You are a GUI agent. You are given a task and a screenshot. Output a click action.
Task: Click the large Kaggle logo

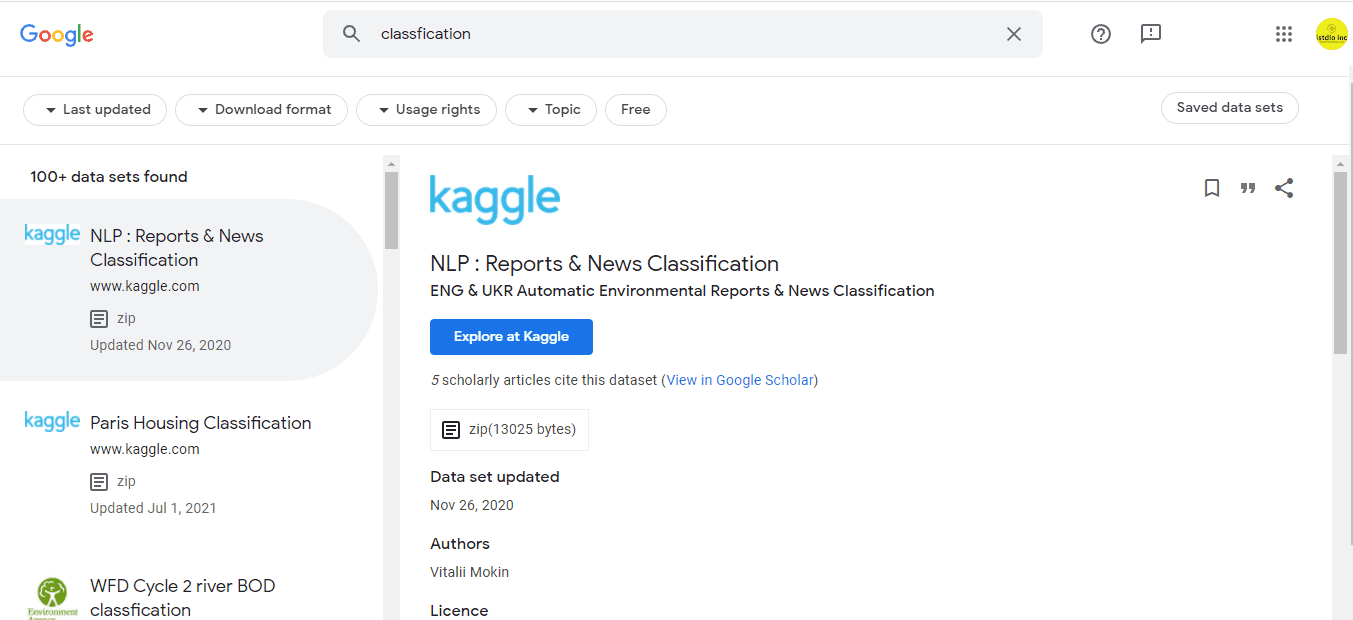tap(495, 200)
